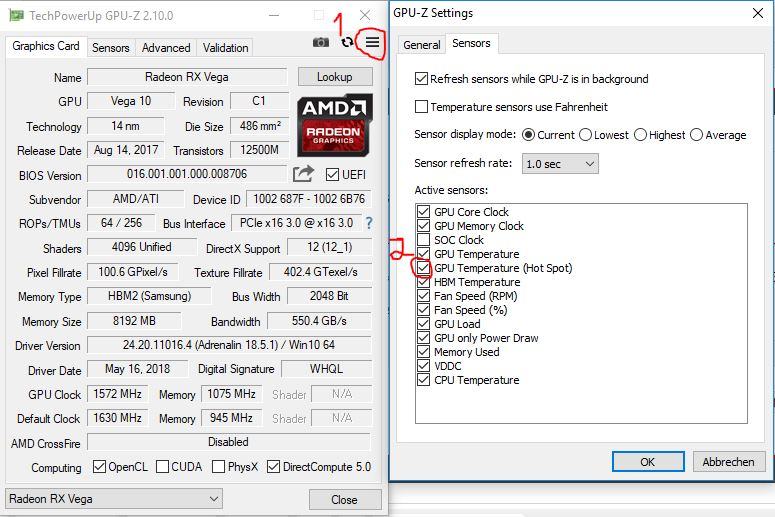Screen dimensions: 775x517
Task: Click the Digital Signature WHQL value
Action: pyautogui.click(x=326, y=369)
